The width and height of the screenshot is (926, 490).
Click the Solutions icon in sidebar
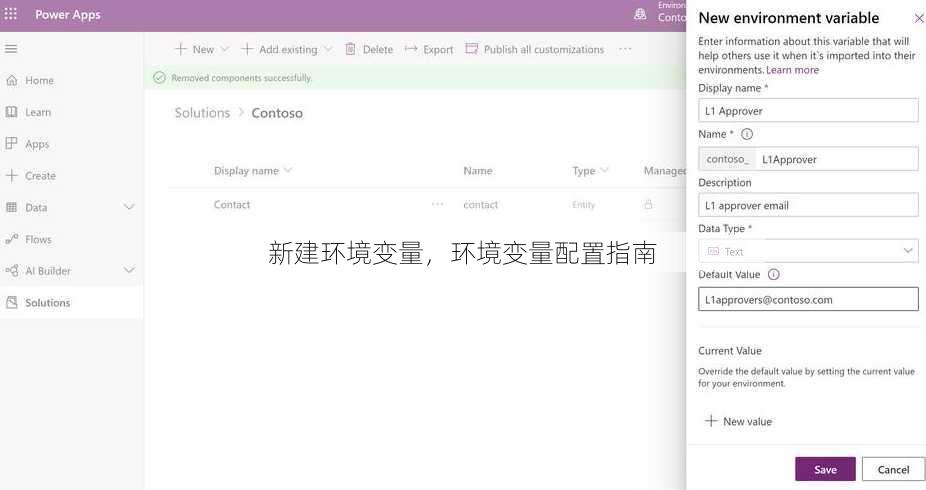tap(12, 302)
